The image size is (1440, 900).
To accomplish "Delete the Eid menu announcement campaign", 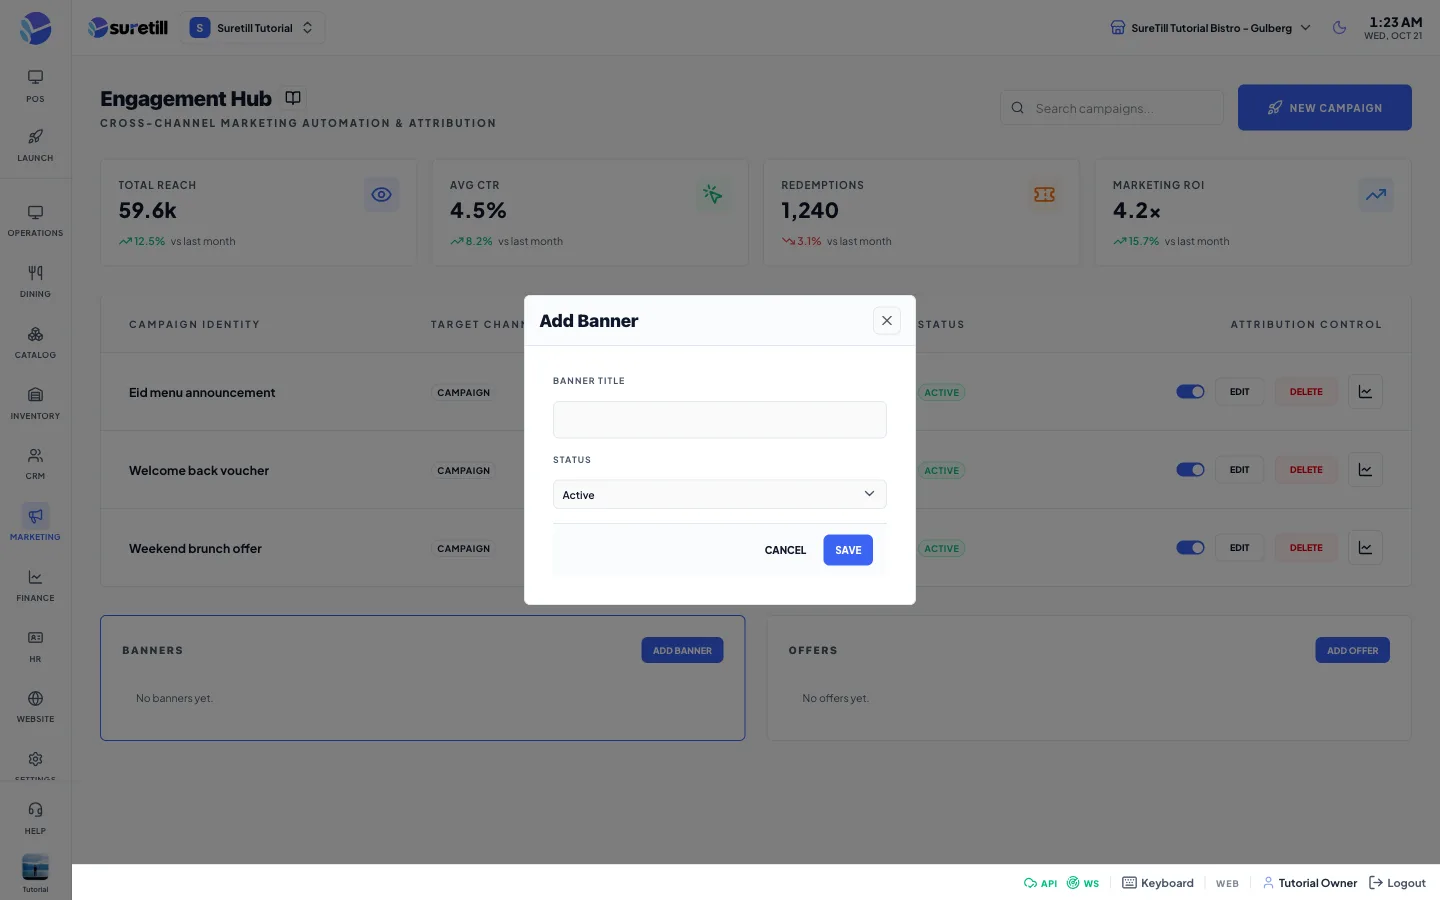I will pos(1306,392).
